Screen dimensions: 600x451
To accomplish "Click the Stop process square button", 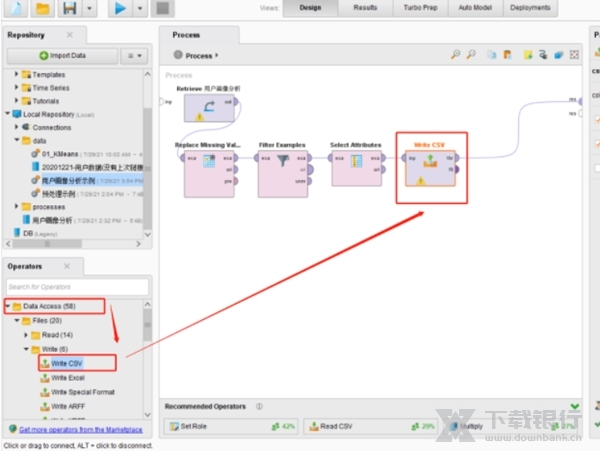I will 163,9.
